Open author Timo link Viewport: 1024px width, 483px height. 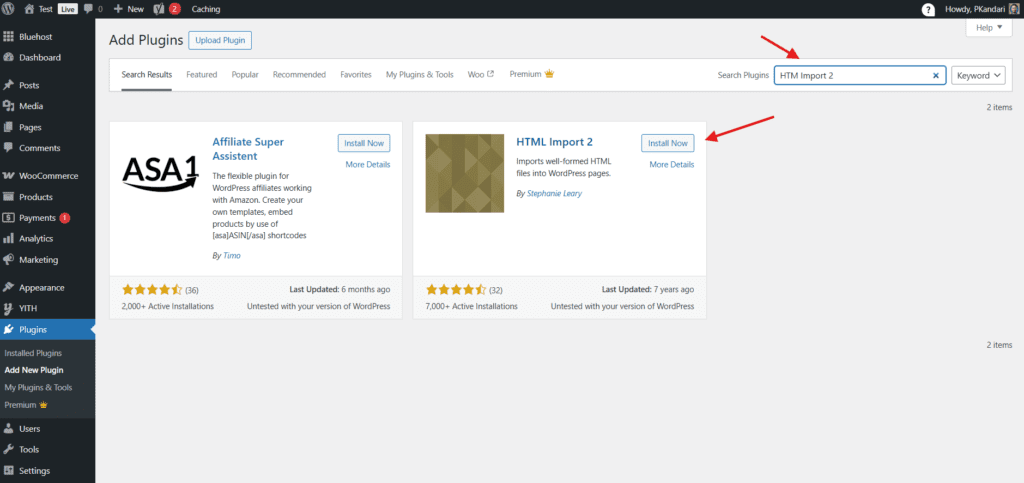click(x=232, y=256)
